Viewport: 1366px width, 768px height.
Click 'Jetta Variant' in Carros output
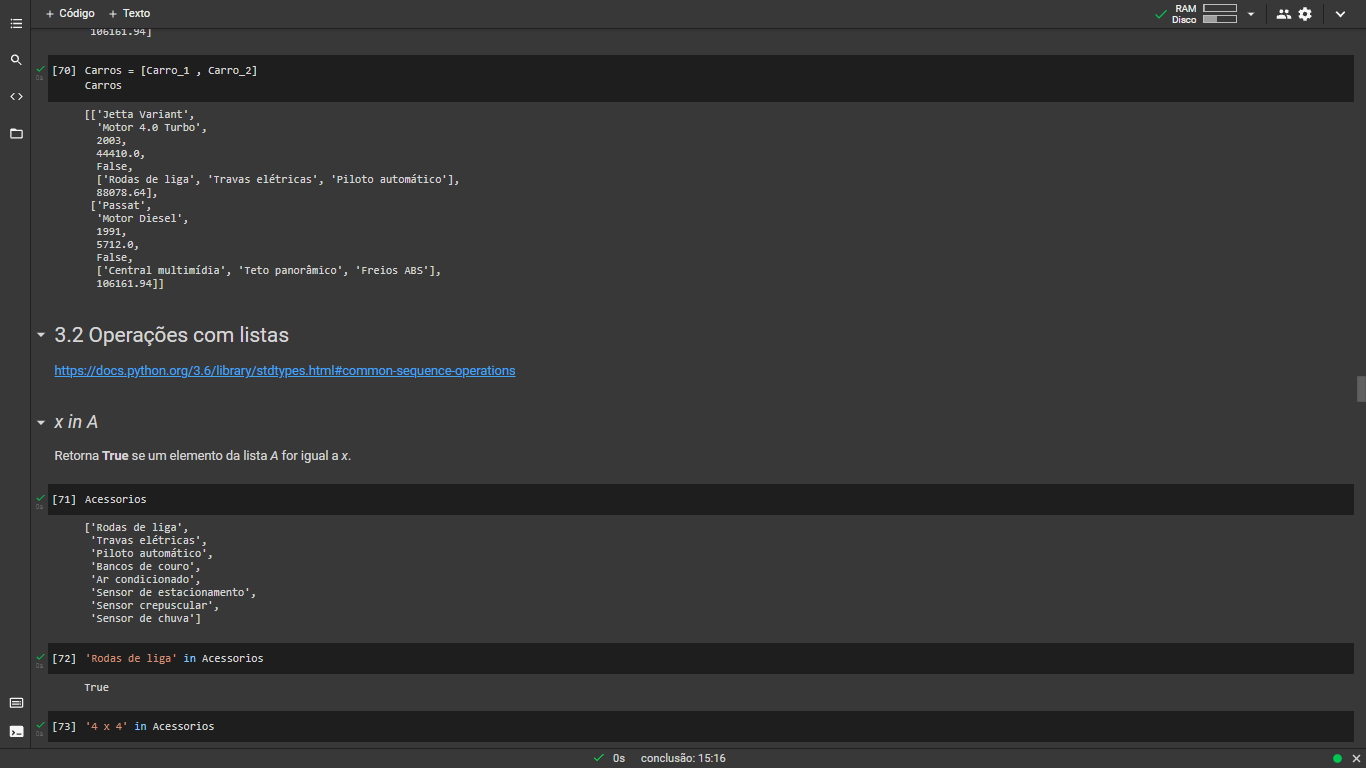[x=146, y=114]
